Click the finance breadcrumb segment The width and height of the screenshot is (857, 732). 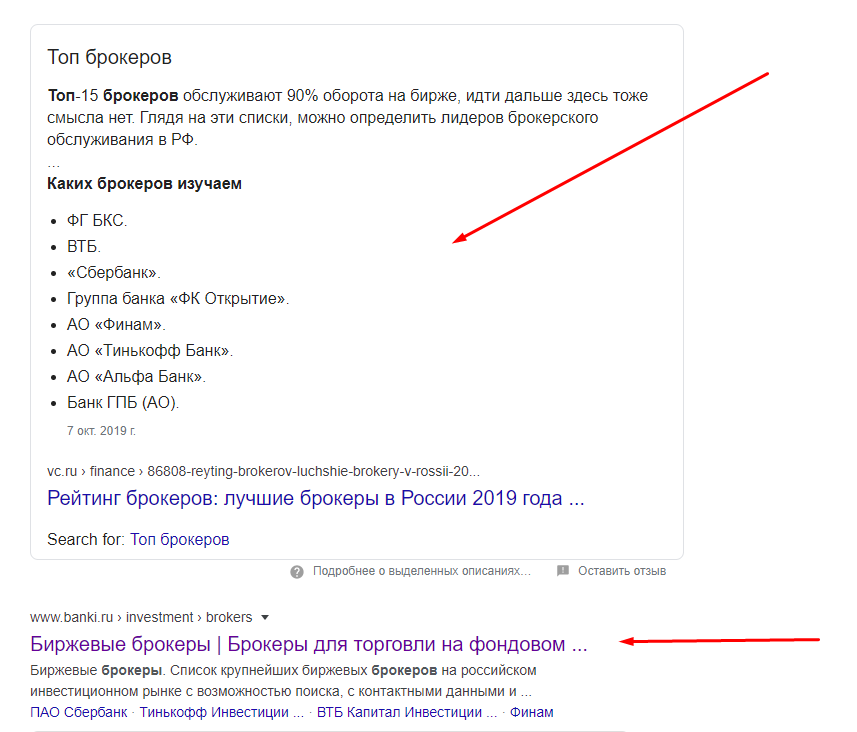click(x=113, y=470)
